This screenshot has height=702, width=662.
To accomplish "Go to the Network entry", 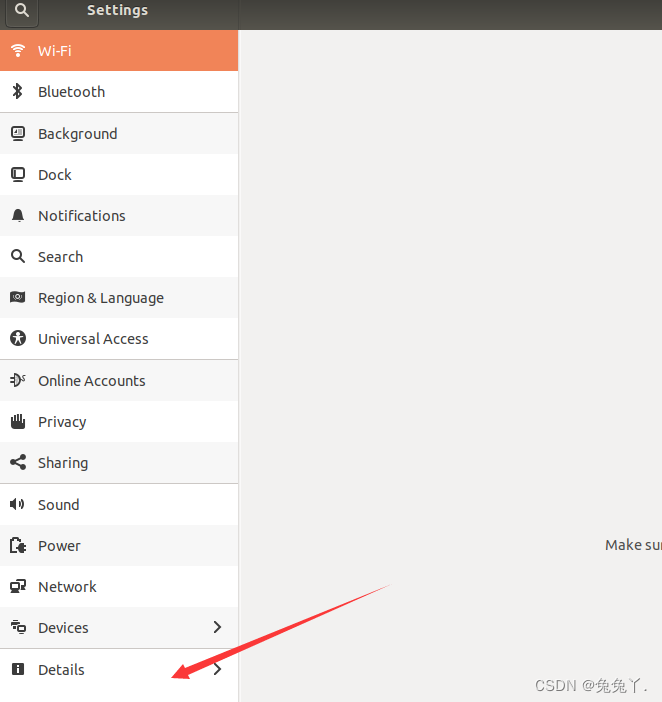I will point(119,586).
